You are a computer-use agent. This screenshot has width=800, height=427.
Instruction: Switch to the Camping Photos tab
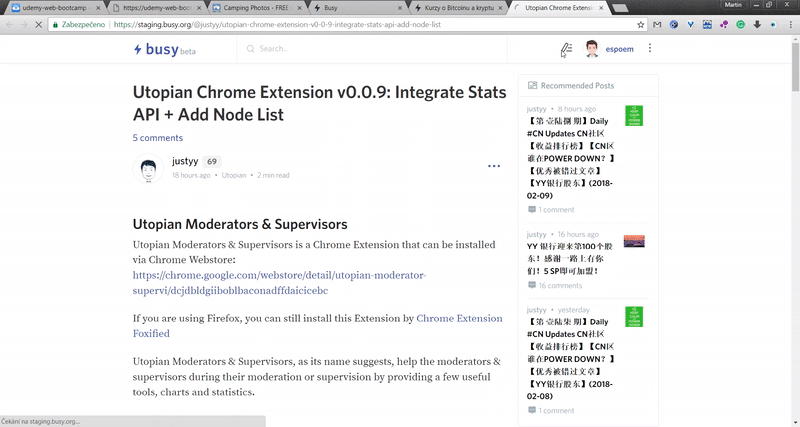pyautogui.click(x=258, y=8)
